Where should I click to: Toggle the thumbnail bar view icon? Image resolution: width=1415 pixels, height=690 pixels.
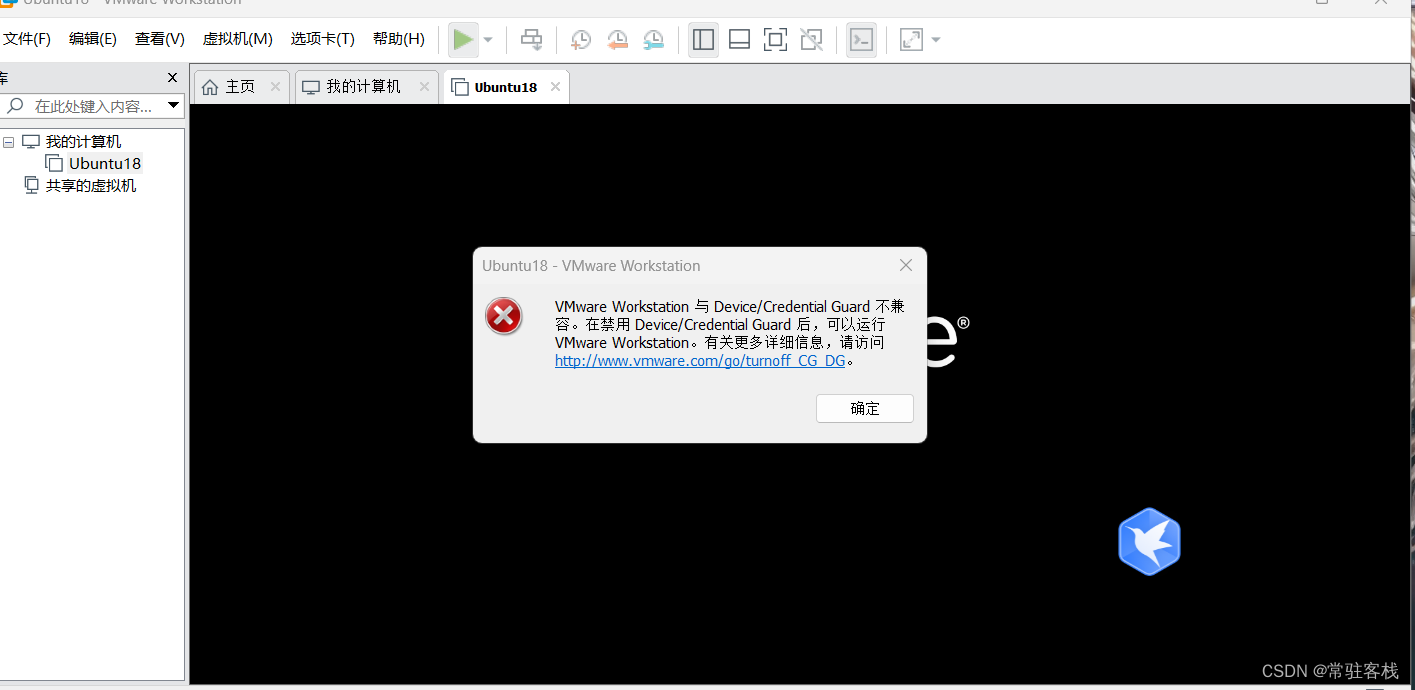(x=739, y=40)
